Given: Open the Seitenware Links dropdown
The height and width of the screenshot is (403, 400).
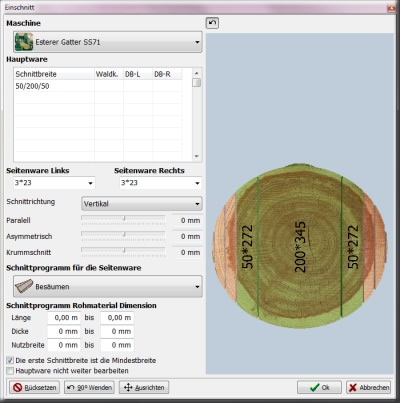Looking at the screenshot, I should pos(54,183).
